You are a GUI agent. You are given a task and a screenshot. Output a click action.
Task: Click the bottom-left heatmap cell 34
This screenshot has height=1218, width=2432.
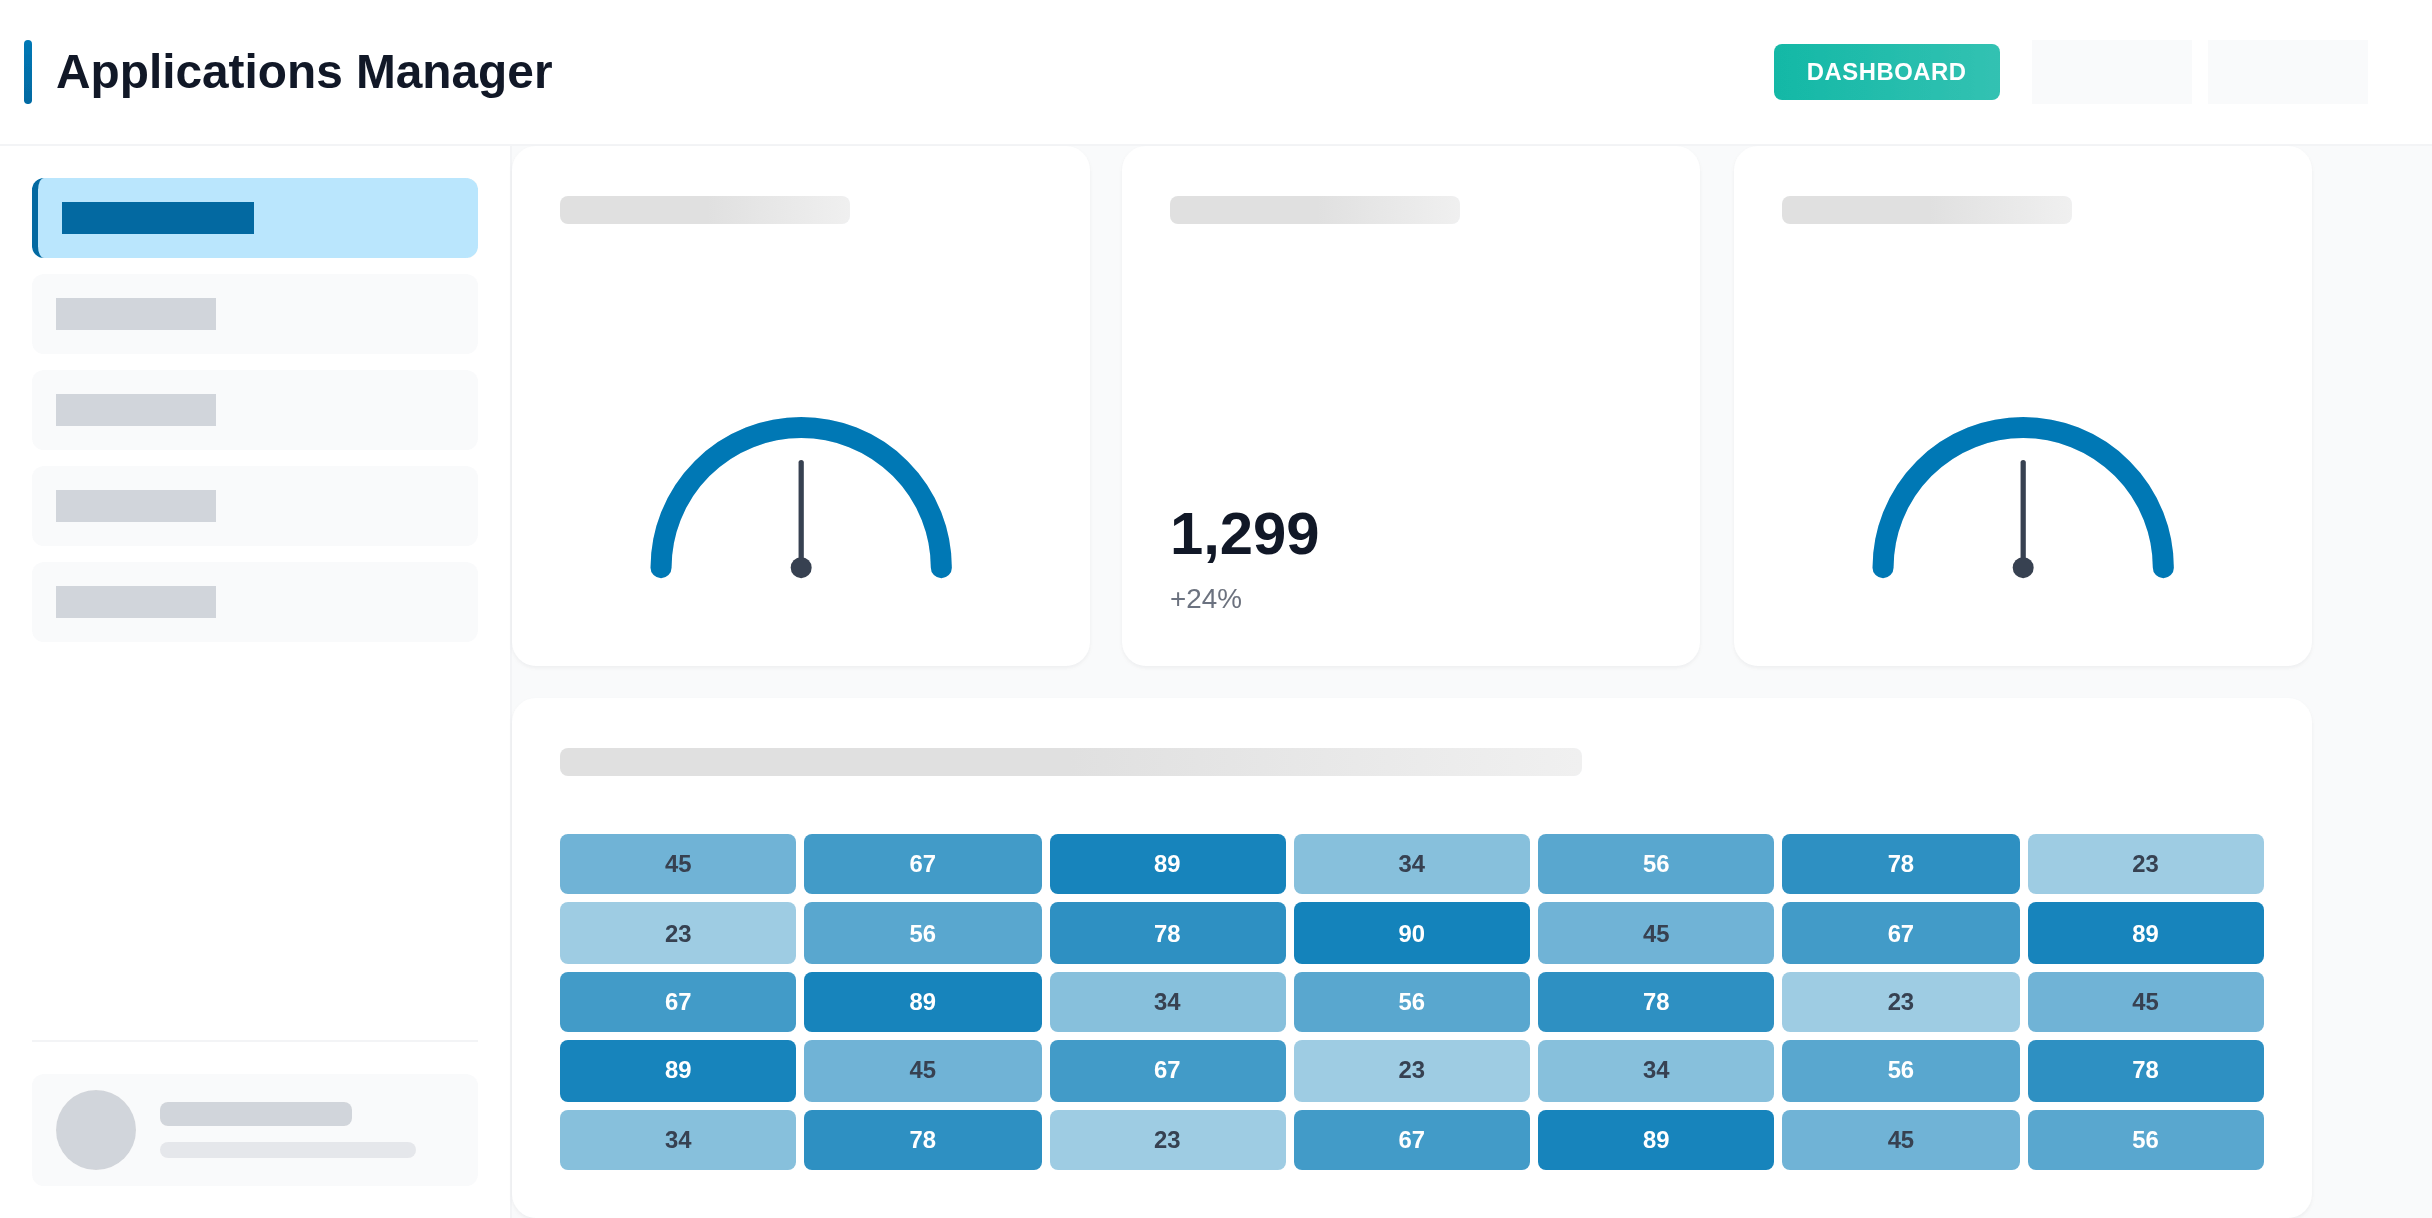678,1140
